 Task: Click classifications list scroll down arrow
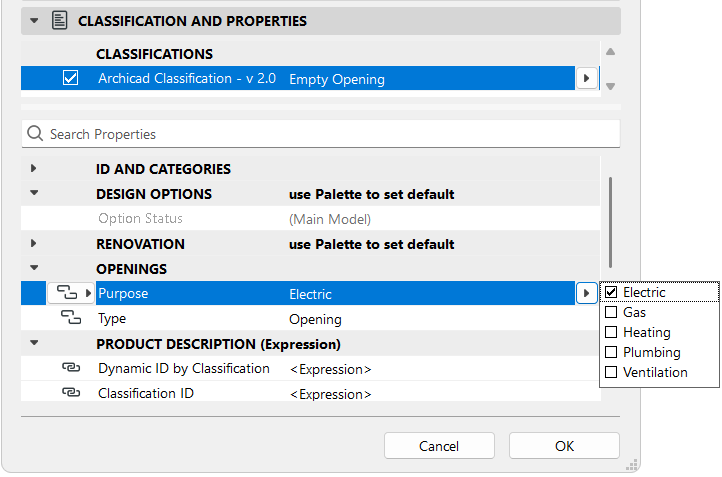(611, 86)
